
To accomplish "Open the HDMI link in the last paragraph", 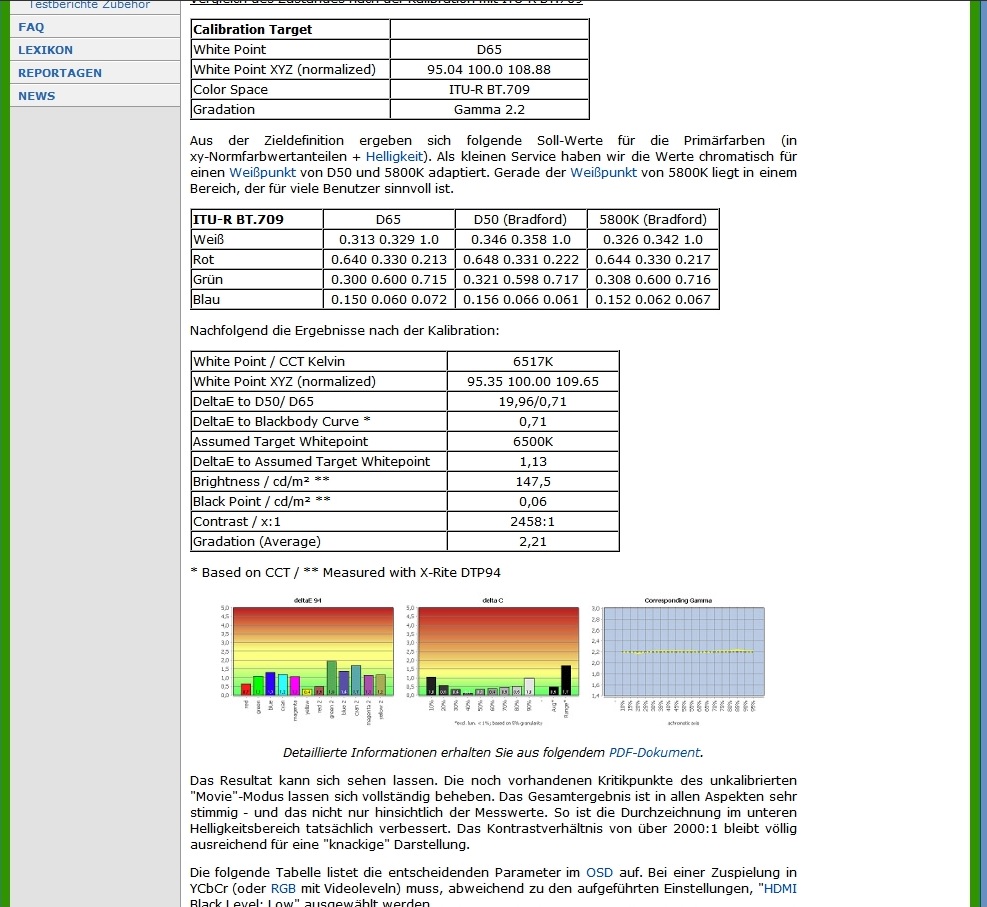I will click(780, 889).
